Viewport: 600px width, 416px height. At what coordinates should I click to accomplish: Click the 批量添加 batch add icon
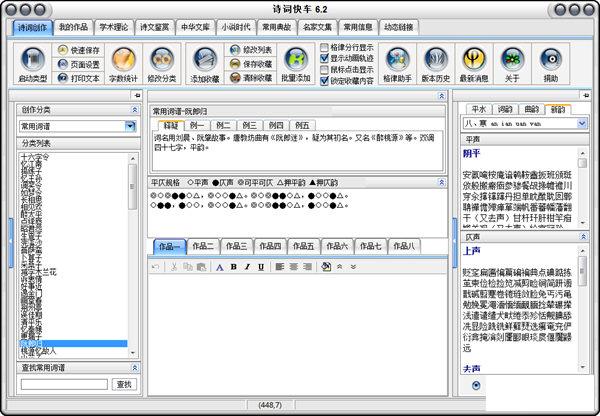tap(296, 64)
